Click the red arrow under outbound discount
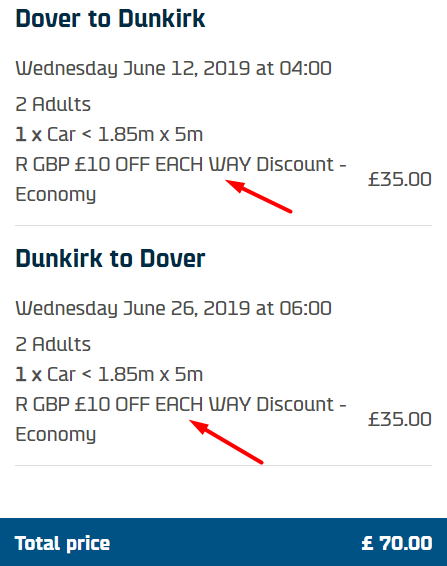This screenshot has height=566, width=447. 259,196
